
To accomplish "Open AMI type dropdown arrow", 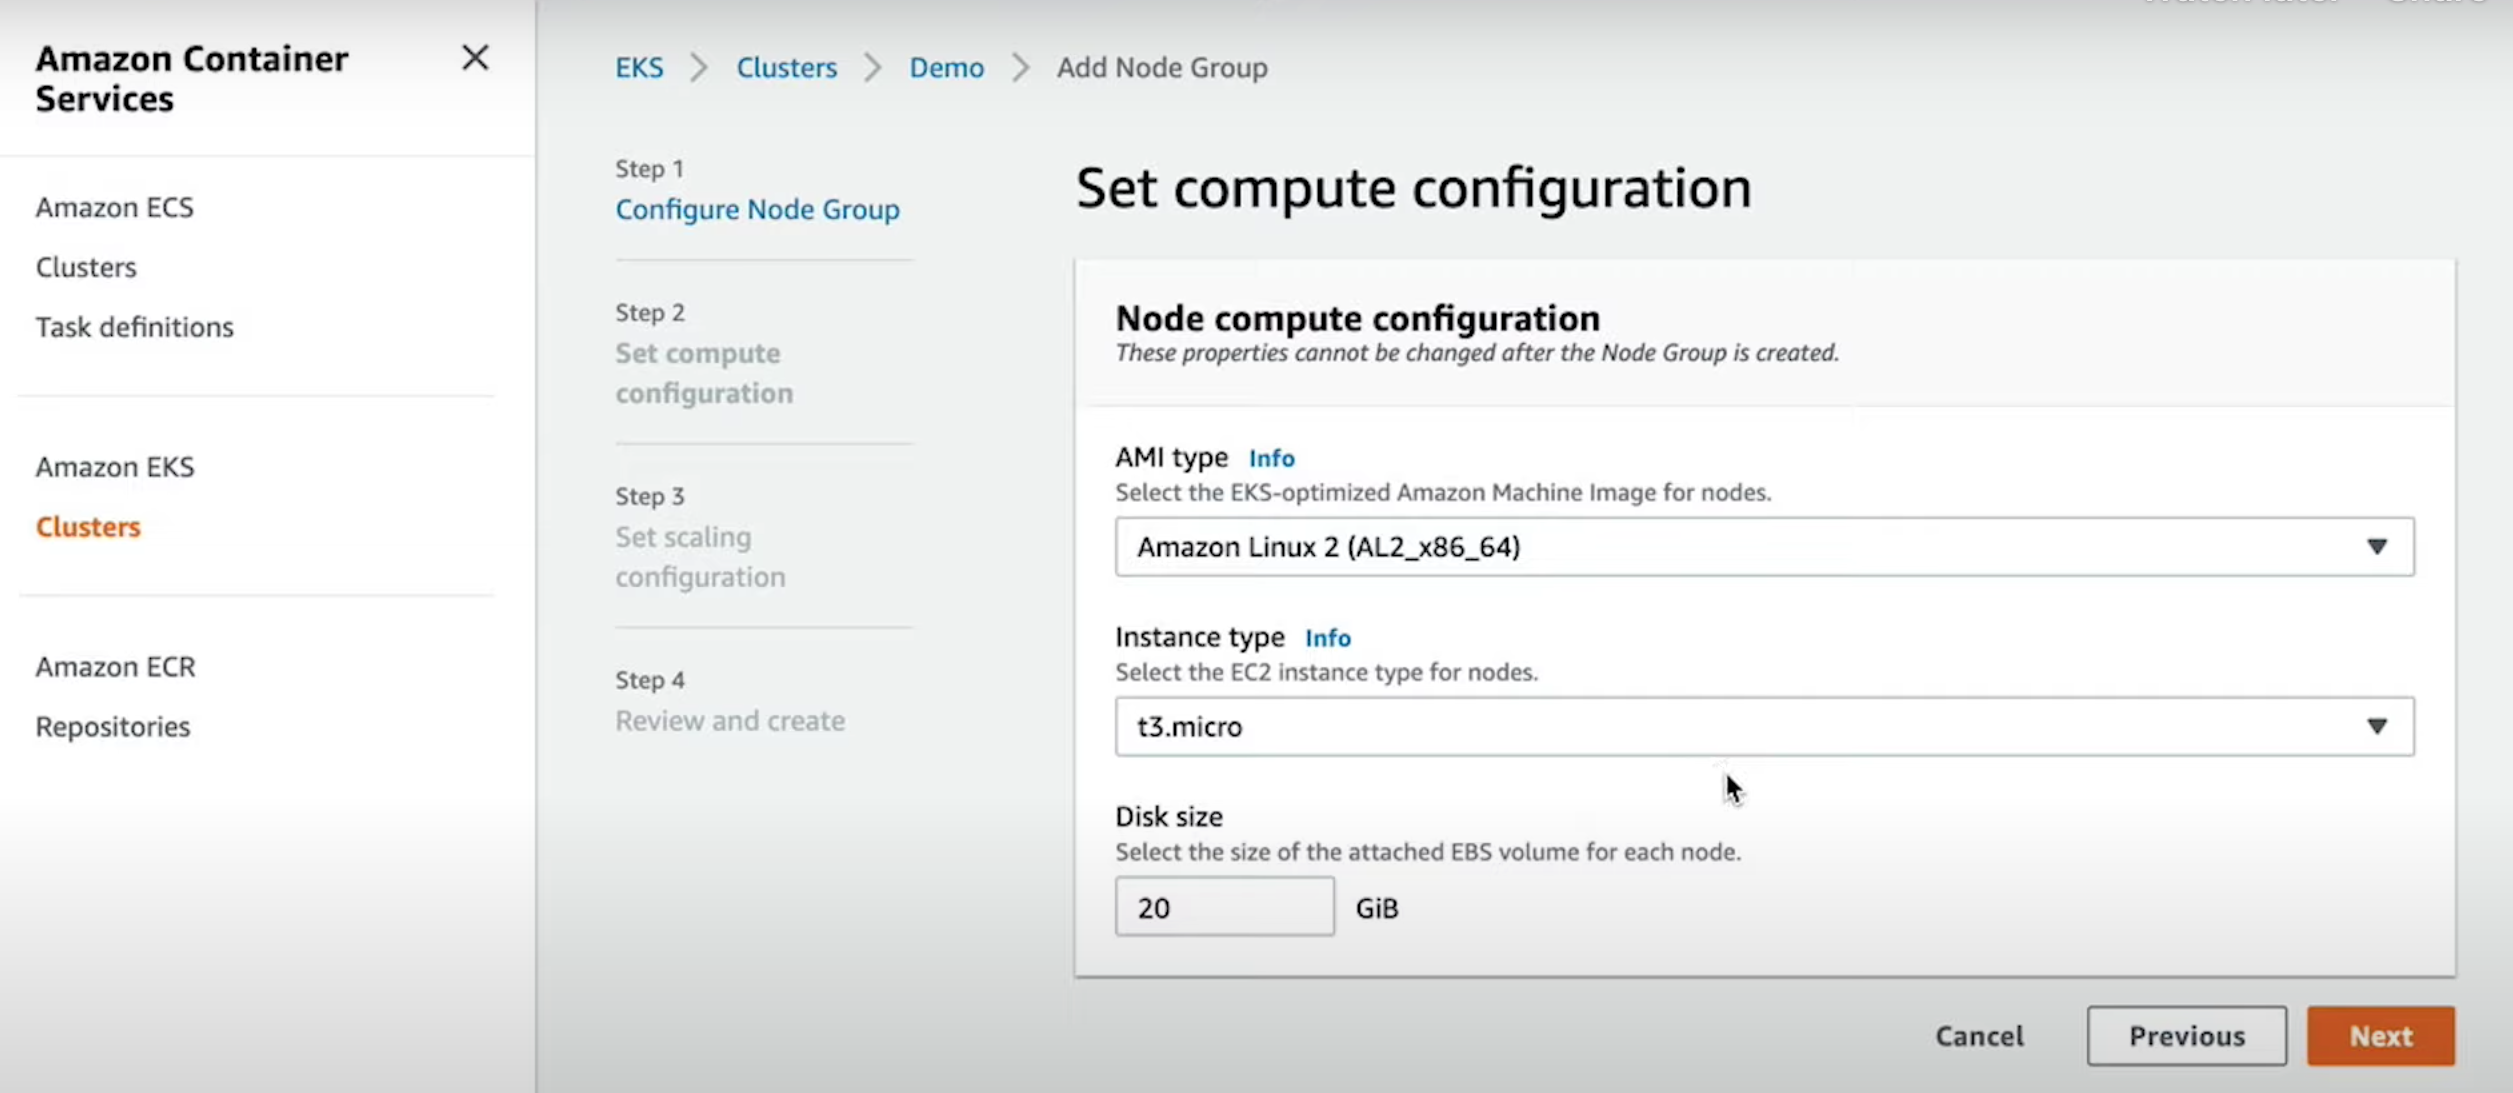I will (x=2376, y=547).
